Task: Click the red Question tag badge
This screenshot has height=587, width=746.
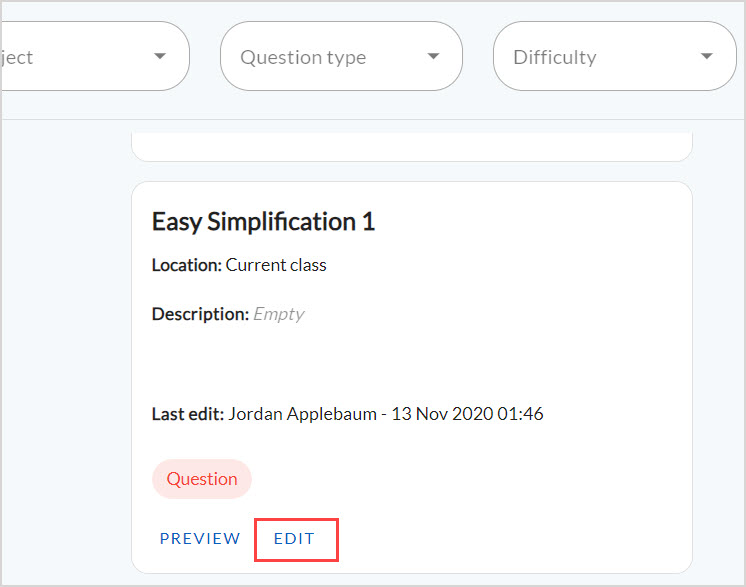Action: (202, 479)
